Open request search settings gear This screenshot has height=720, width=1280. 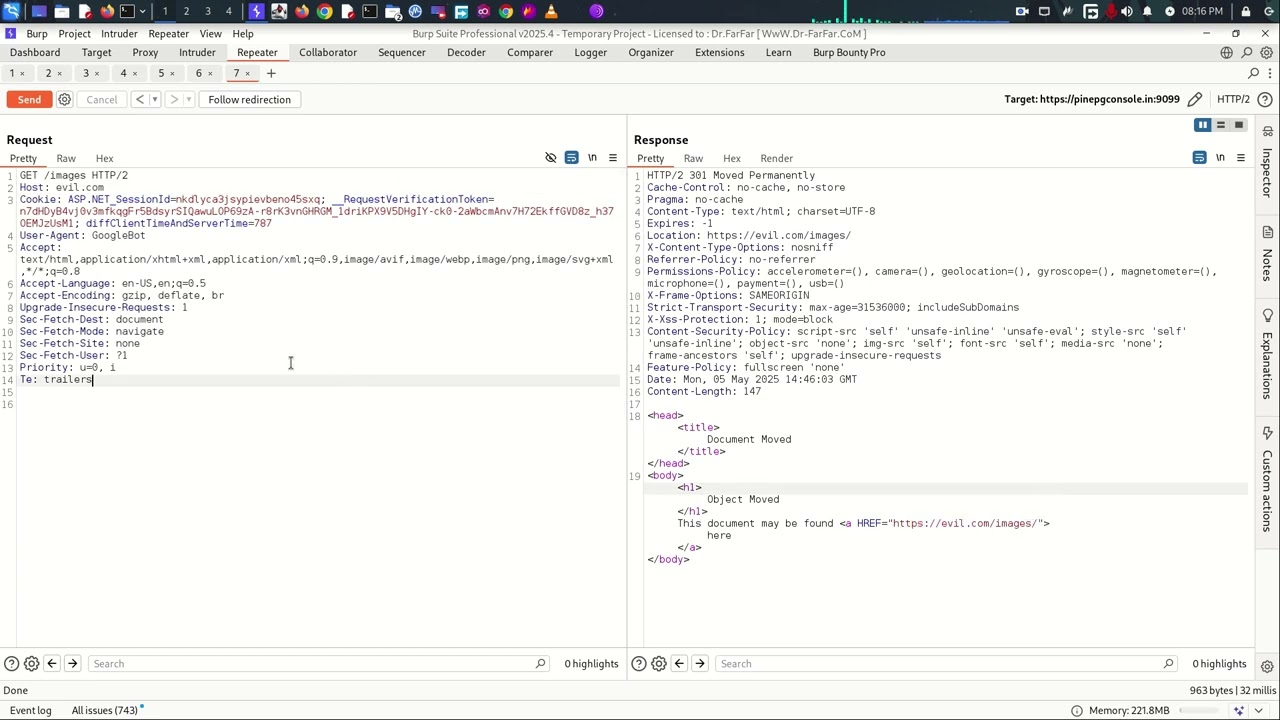[x=31, y=664]
